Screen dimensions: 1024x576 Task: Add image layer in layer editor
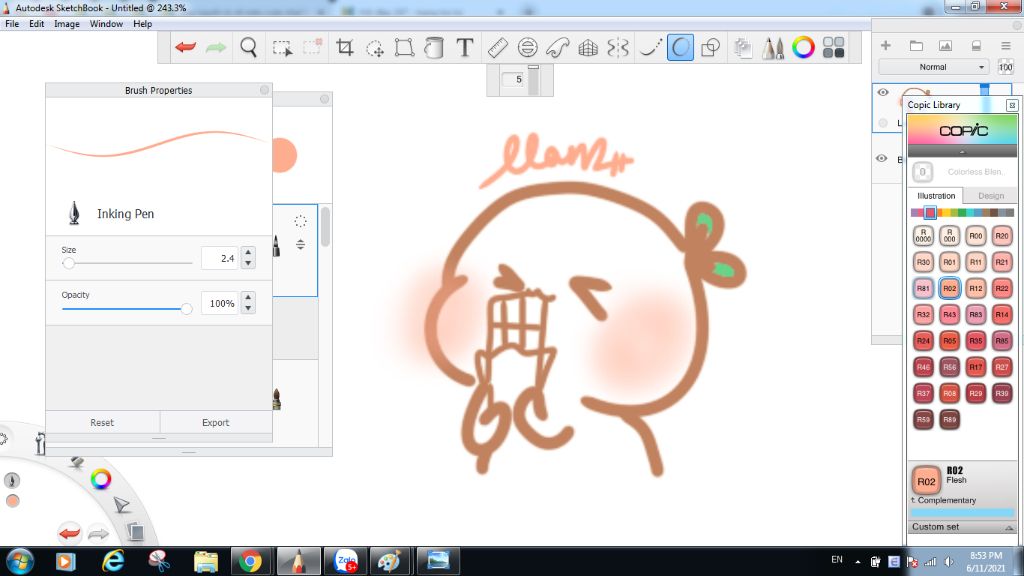[x=945, y=46]
